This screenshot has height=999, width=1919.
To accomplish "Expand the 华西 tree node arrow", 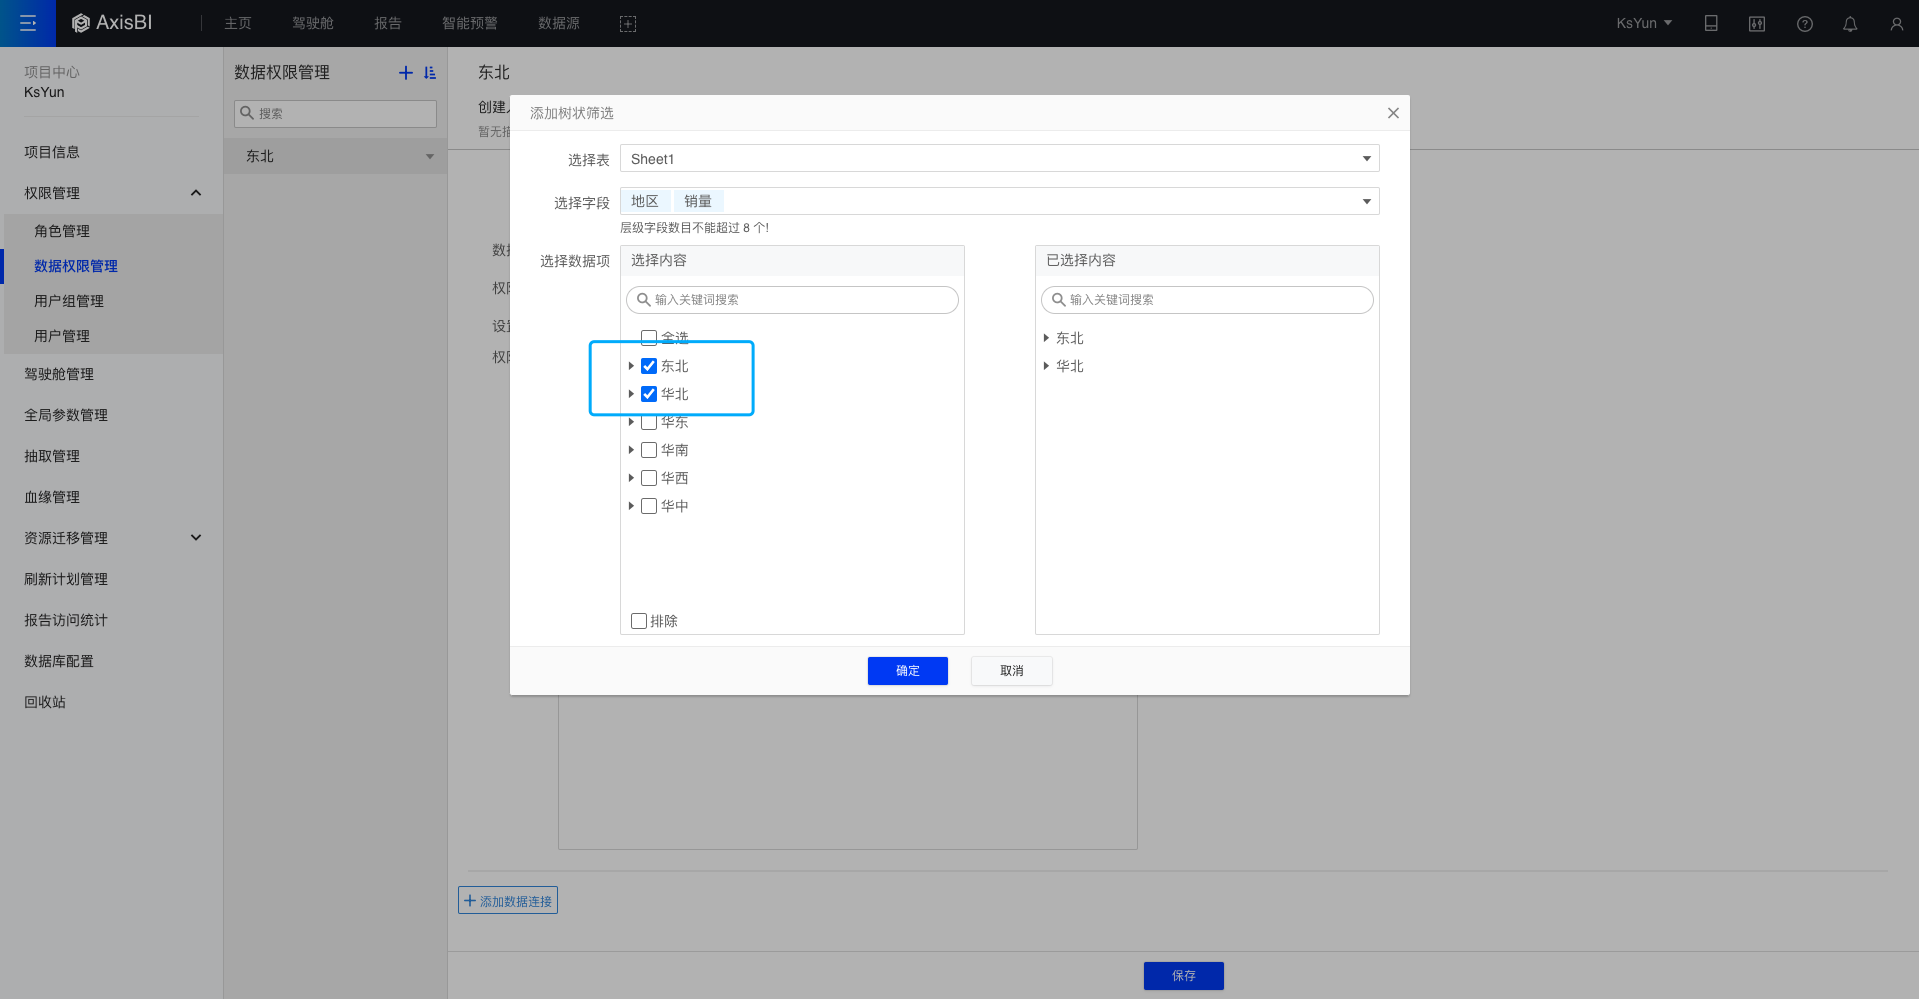I will point(631,478).
